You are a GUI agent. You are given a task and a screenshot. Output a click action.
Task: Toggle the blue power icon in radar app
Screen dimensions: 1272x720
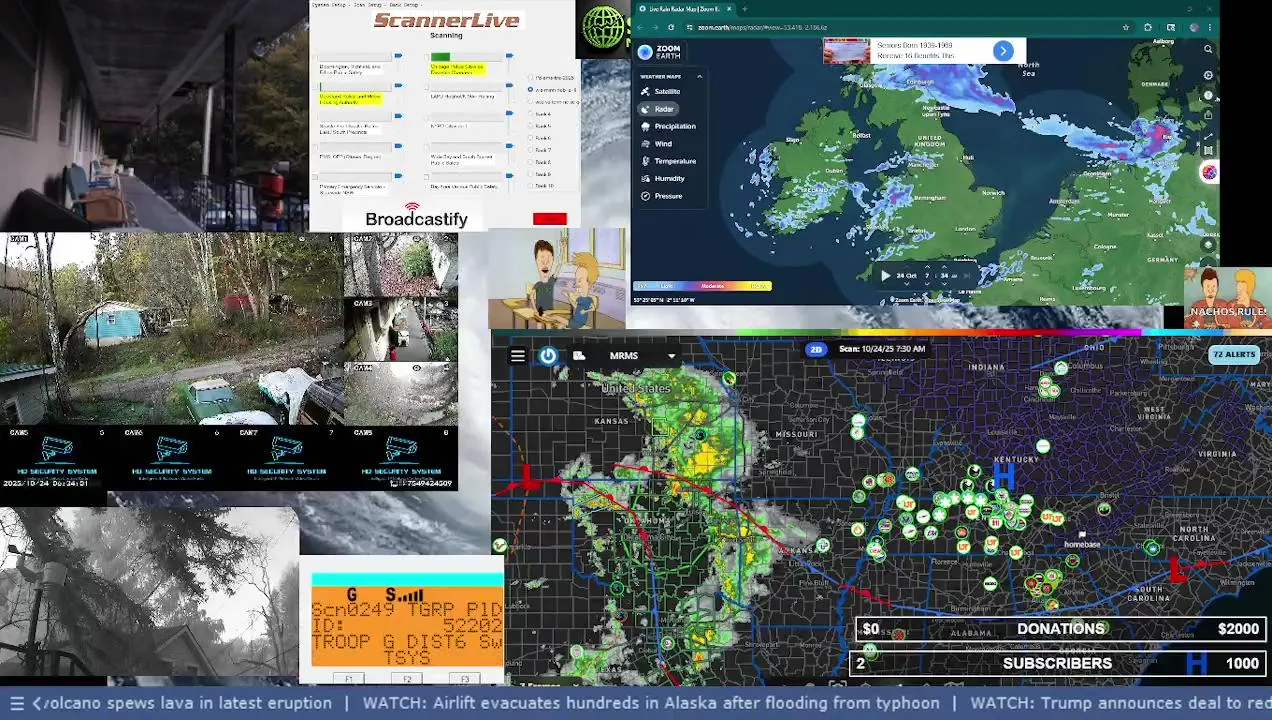point(548,355)
